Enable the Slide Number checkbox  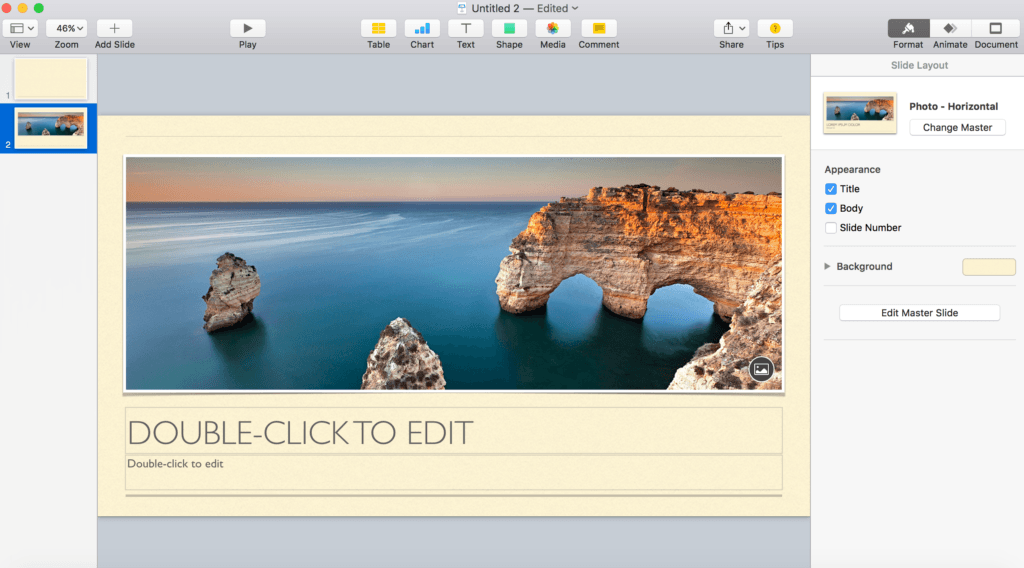[x=831, y=228]
